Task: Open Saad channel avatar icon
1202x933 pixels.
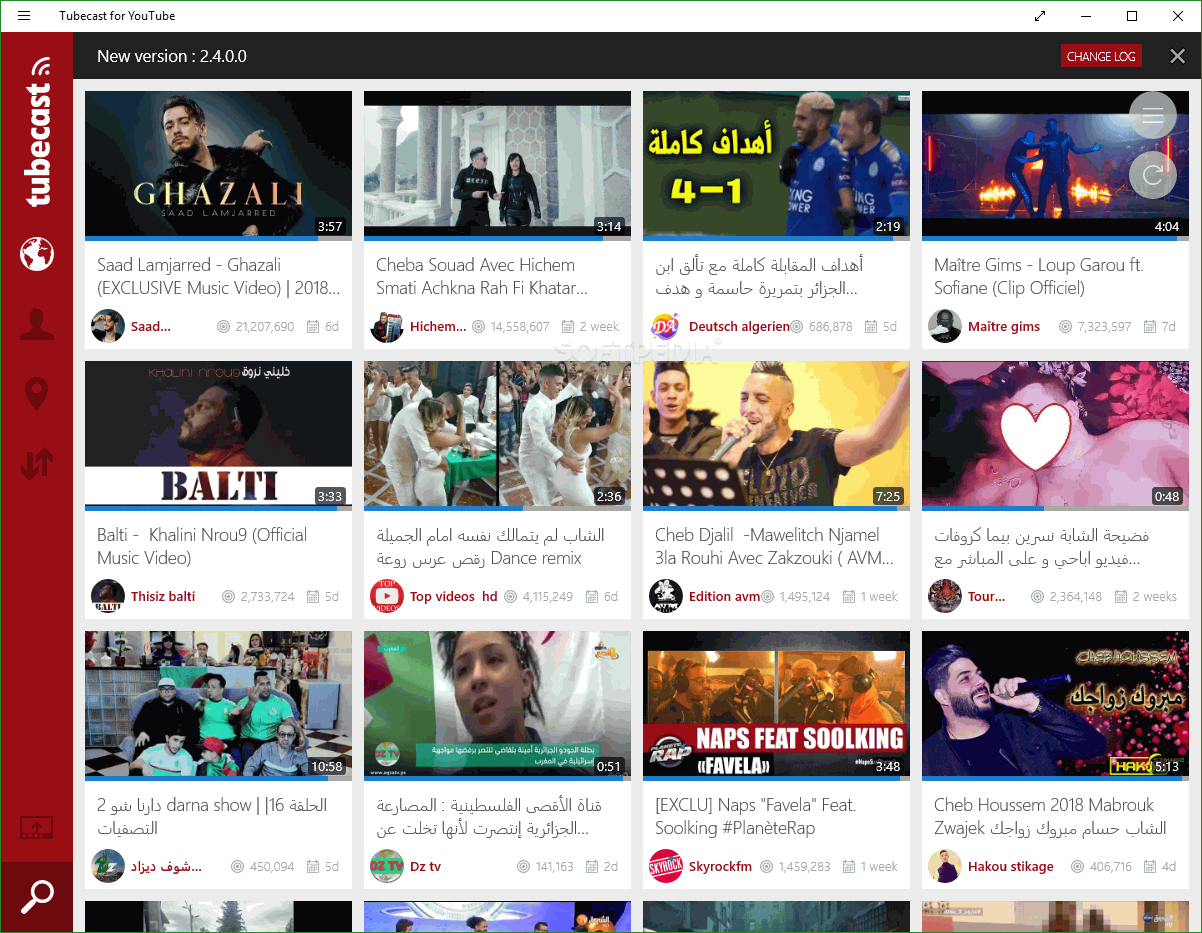Action: 108,326
